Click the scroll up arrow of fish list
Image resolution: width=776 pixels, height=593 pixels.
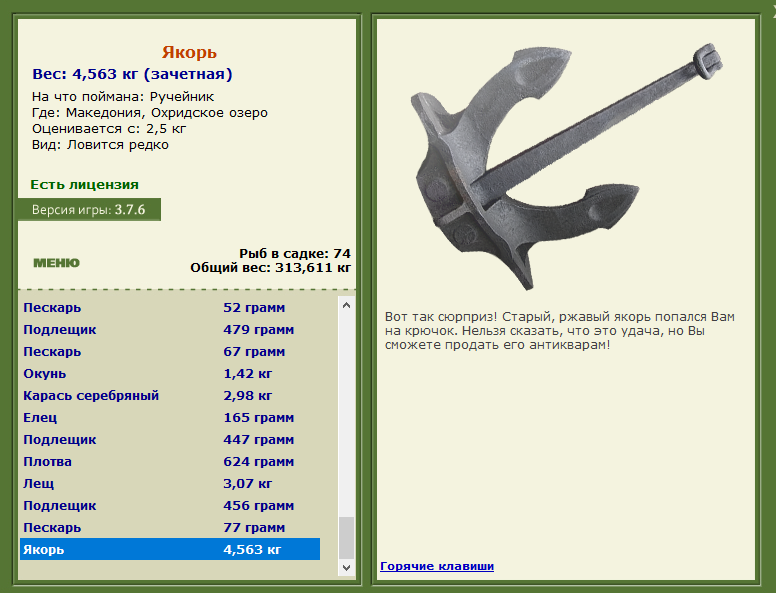(346, 305)
